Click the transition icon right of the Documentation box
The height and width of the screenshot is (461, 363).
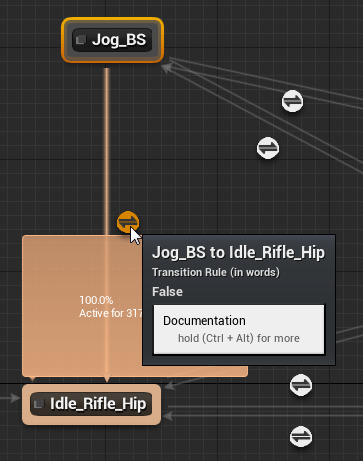[301, 385]
